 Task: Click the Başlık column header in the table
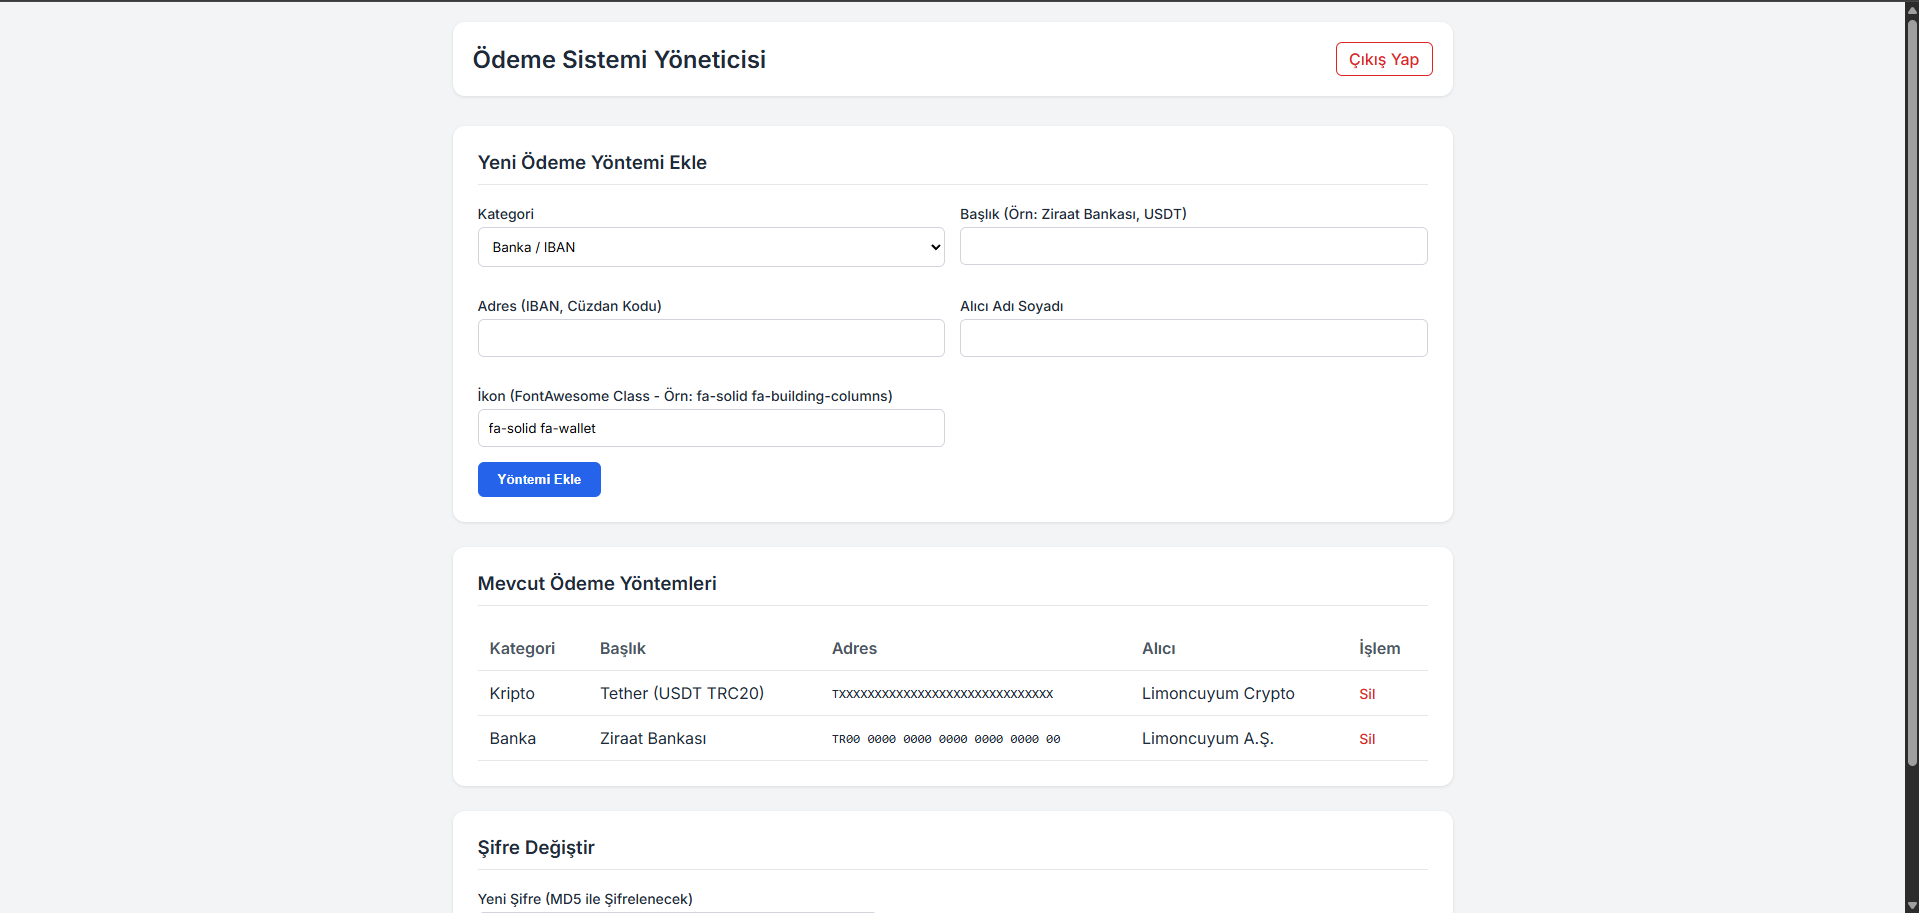pyautogui.click(x=622, y=648)
